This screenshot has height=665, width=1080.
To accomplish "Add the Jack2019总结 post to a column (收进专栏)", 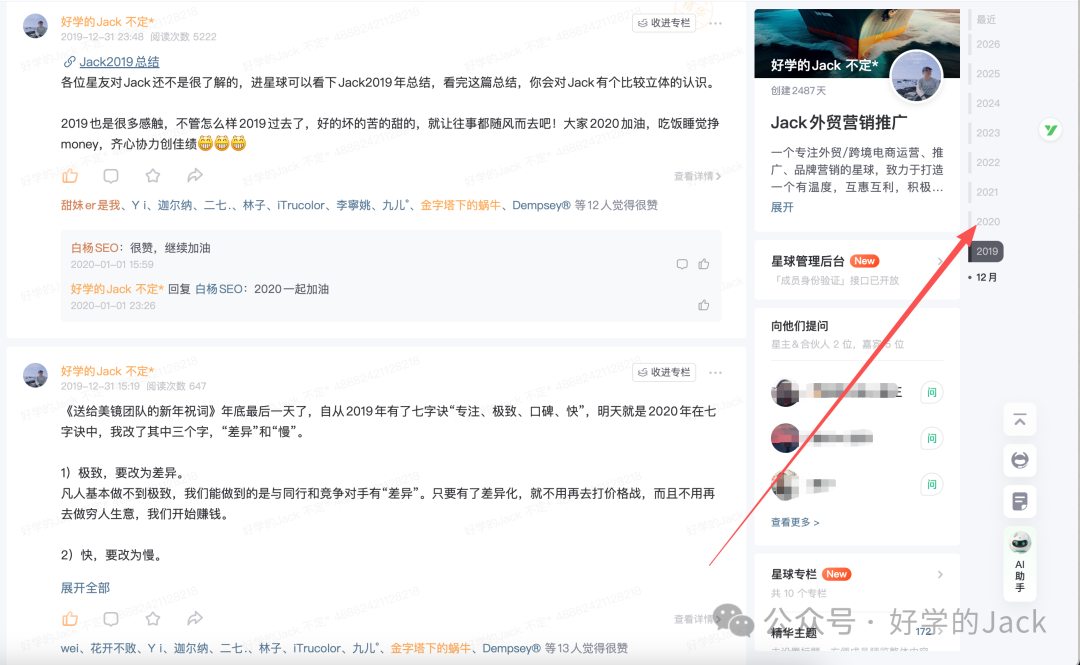I will coord(664,23).
